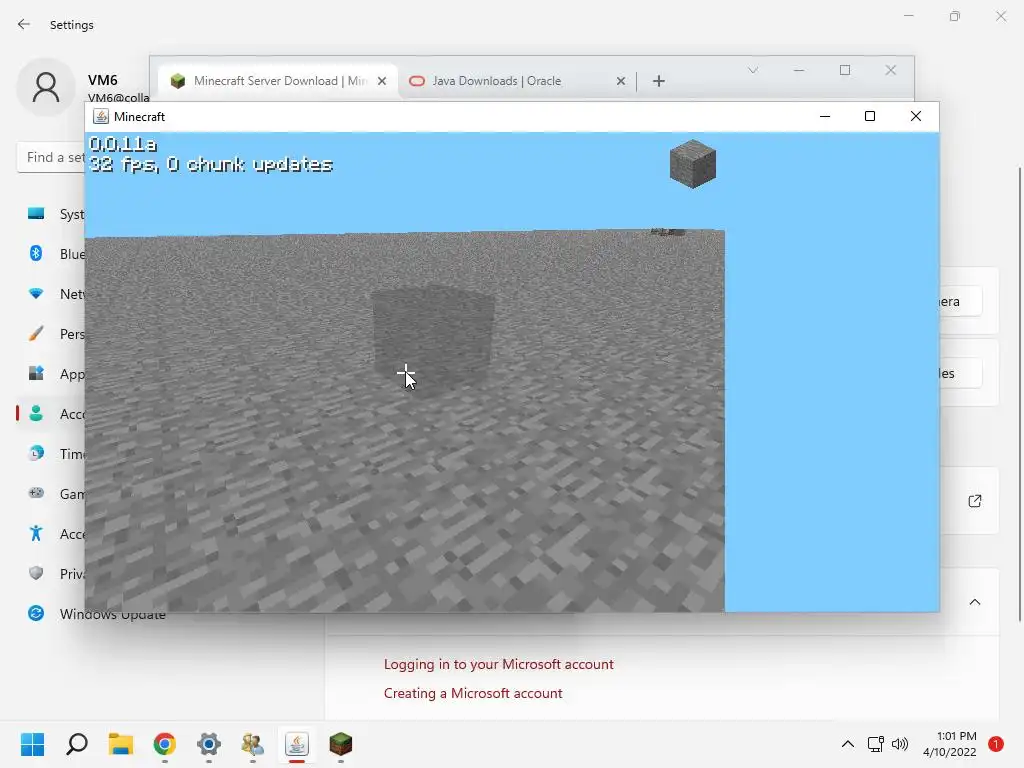
Task: Open File Explorer from the taskbar
Action: (x=121, y=744)
